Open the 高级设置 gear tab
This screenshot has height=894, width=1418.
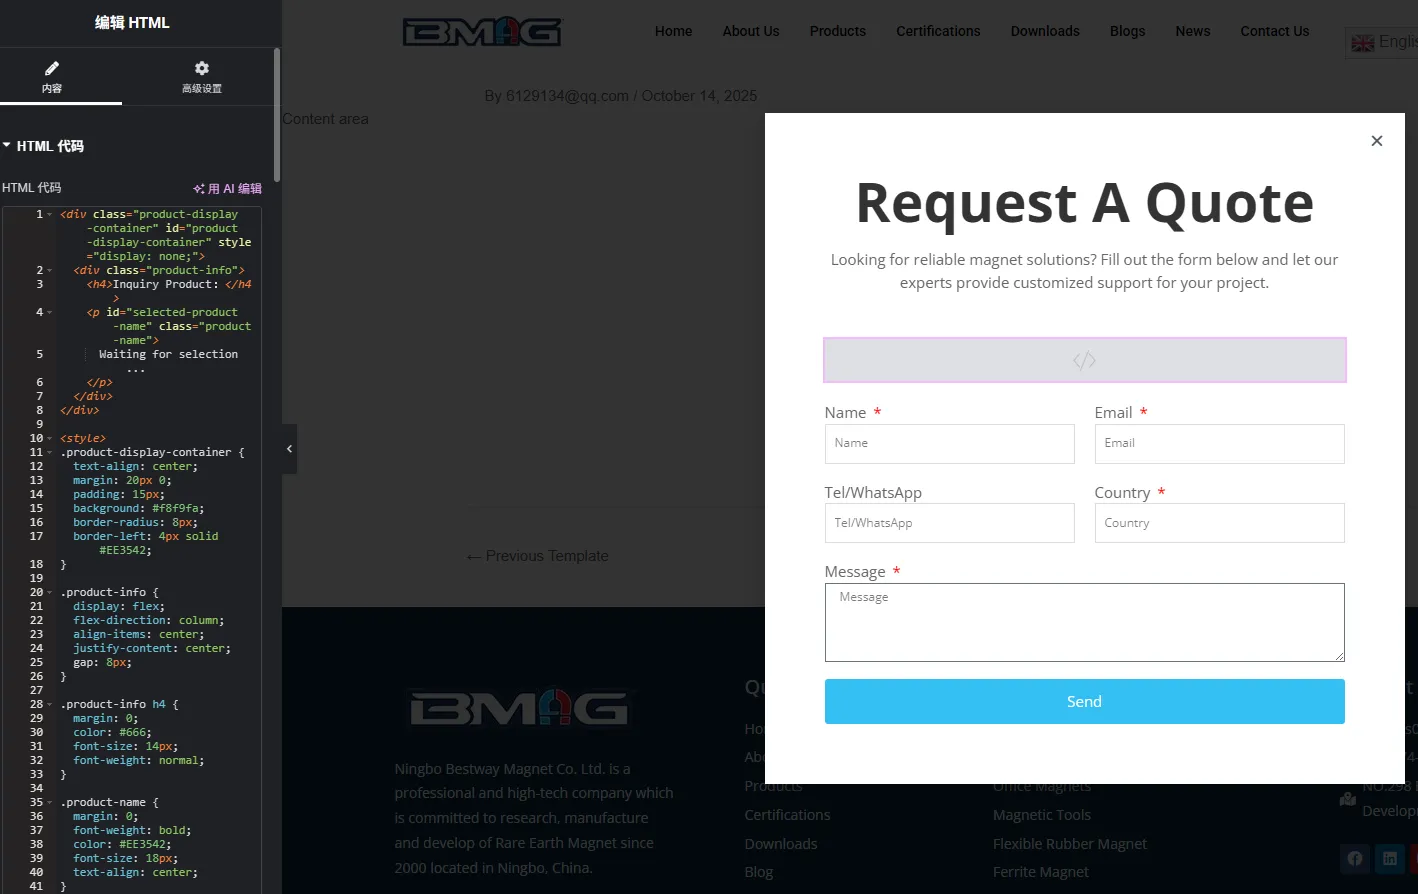point(201,76)
